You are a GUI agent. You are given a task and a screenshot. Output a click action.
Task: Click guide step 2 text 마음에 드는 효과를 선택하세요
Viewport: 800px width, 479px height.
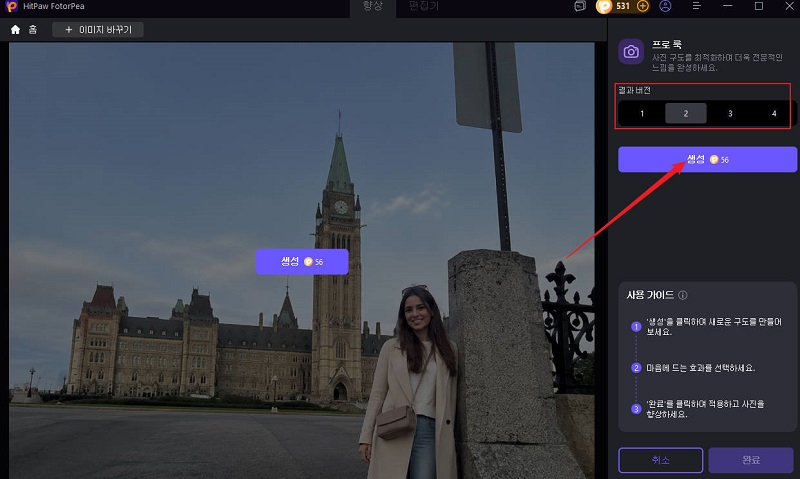(x=700, y=368)
